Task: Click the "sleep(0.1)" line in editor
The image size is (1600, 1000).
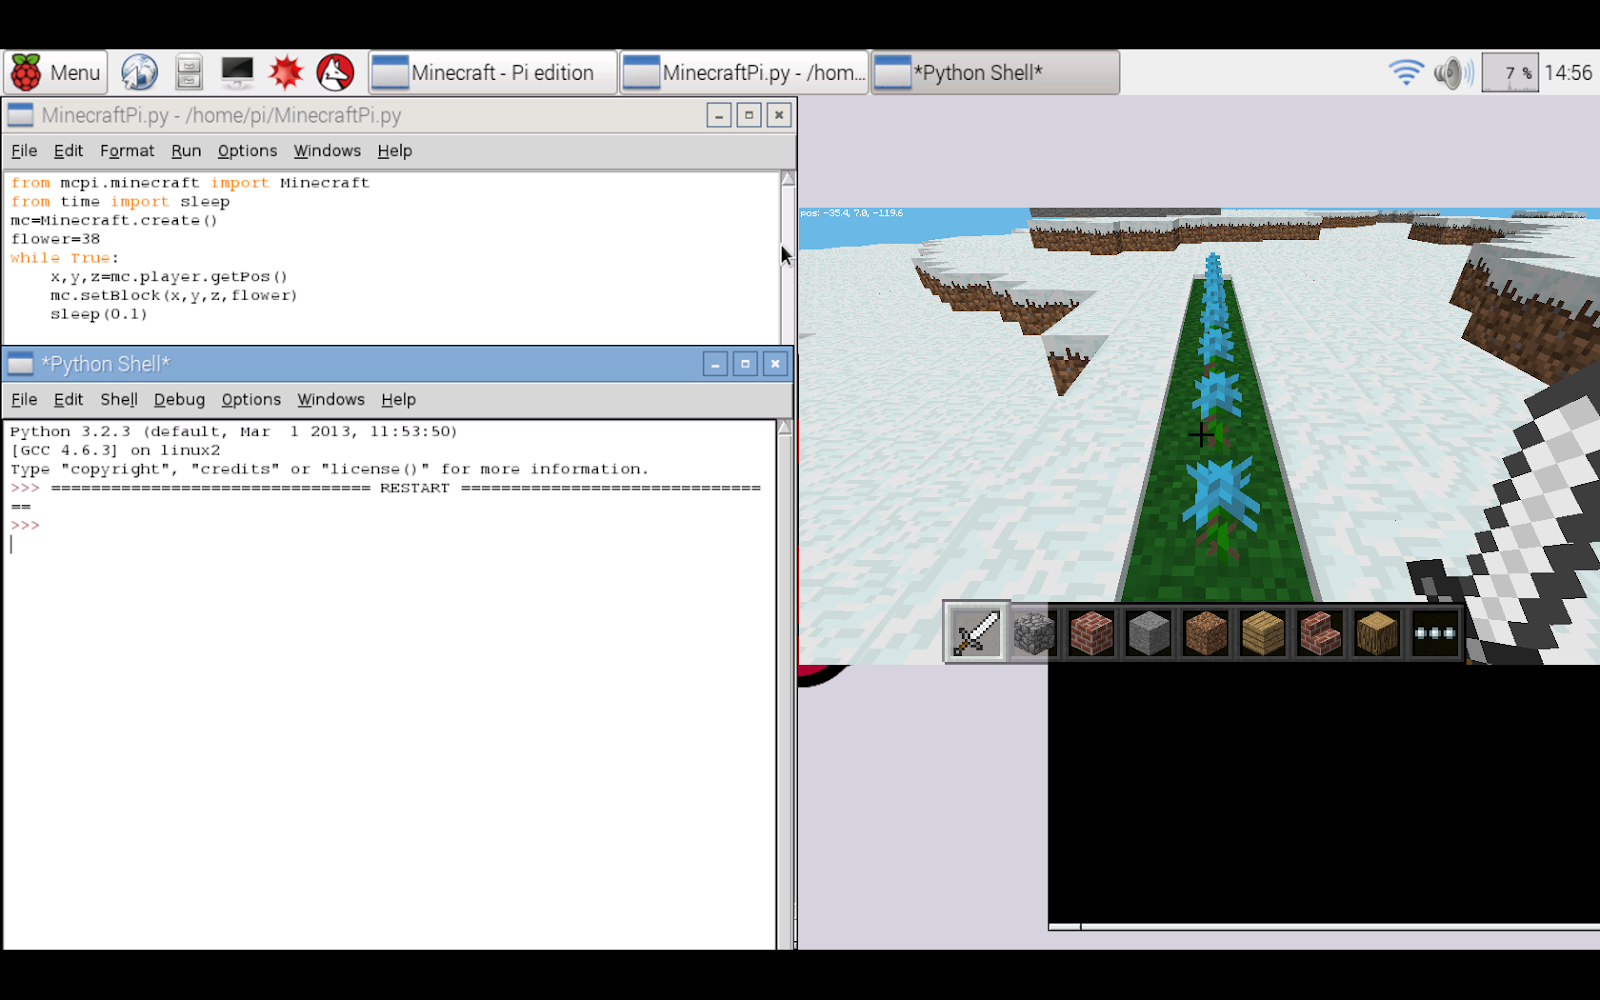Action: click(x=99, y=315)
